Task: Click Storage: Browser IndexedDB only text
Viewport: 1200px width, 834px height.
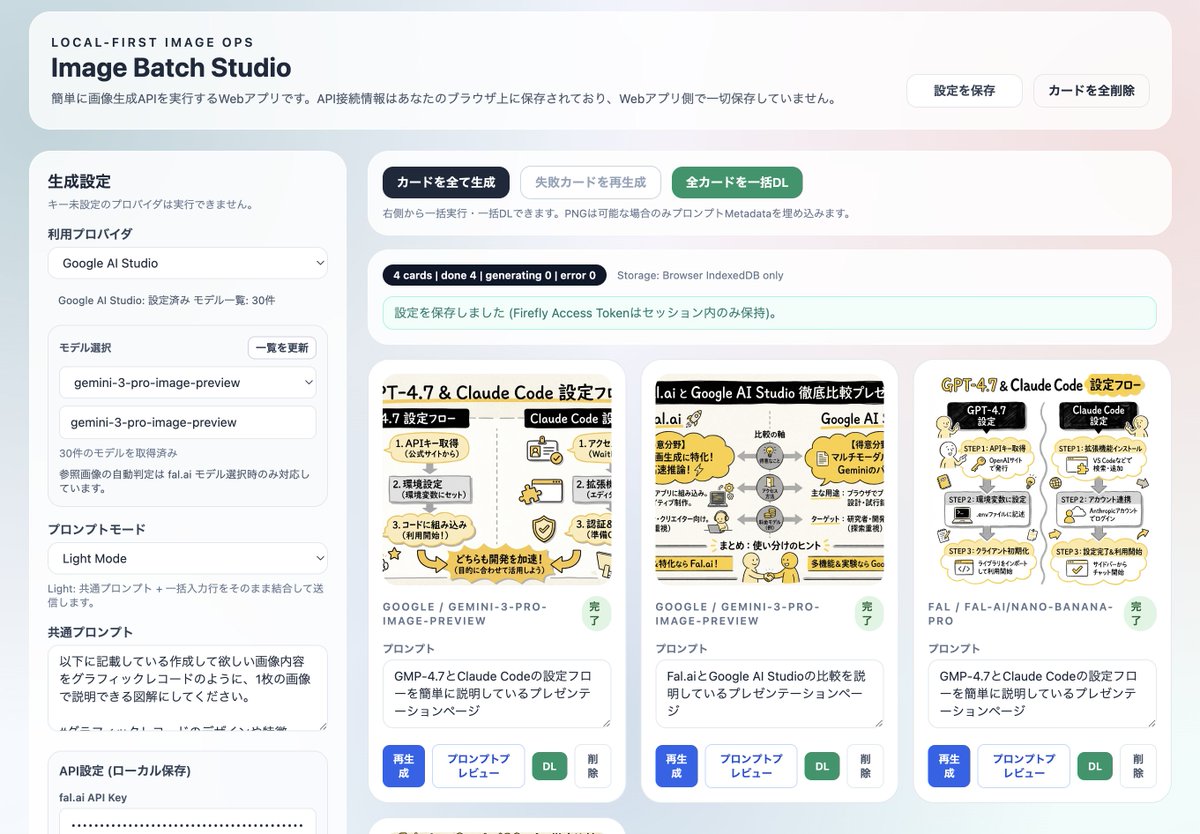Action: click(x=700, y=275)
